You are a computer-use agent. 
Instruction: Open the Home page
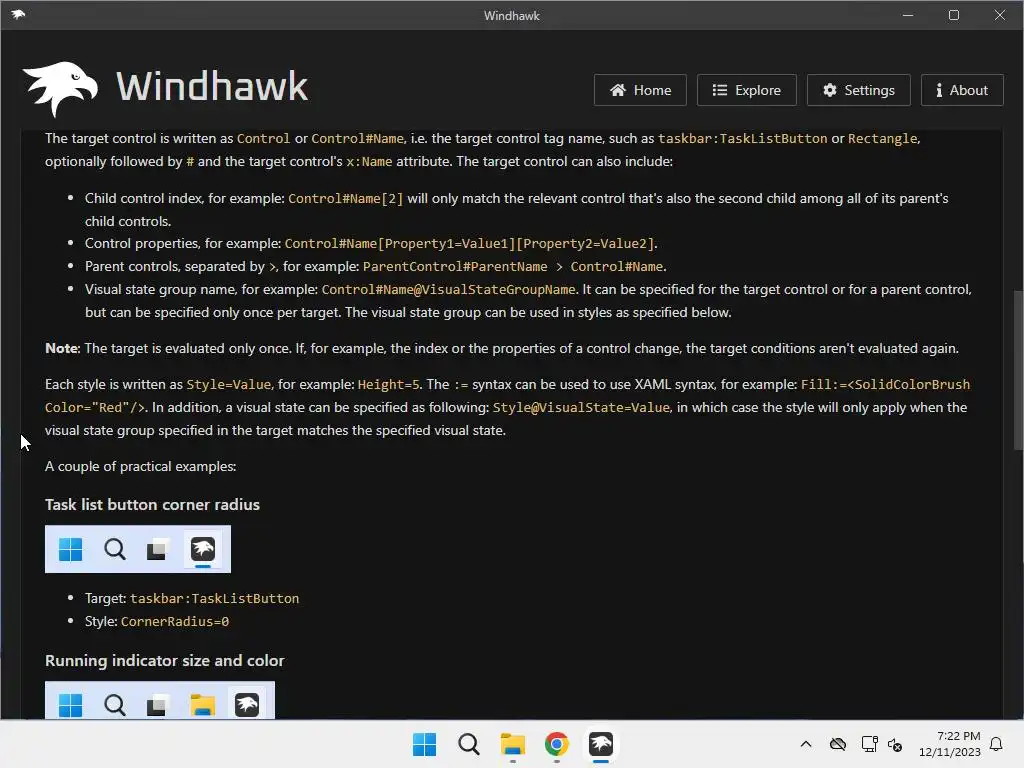click(x=640, y=90)
